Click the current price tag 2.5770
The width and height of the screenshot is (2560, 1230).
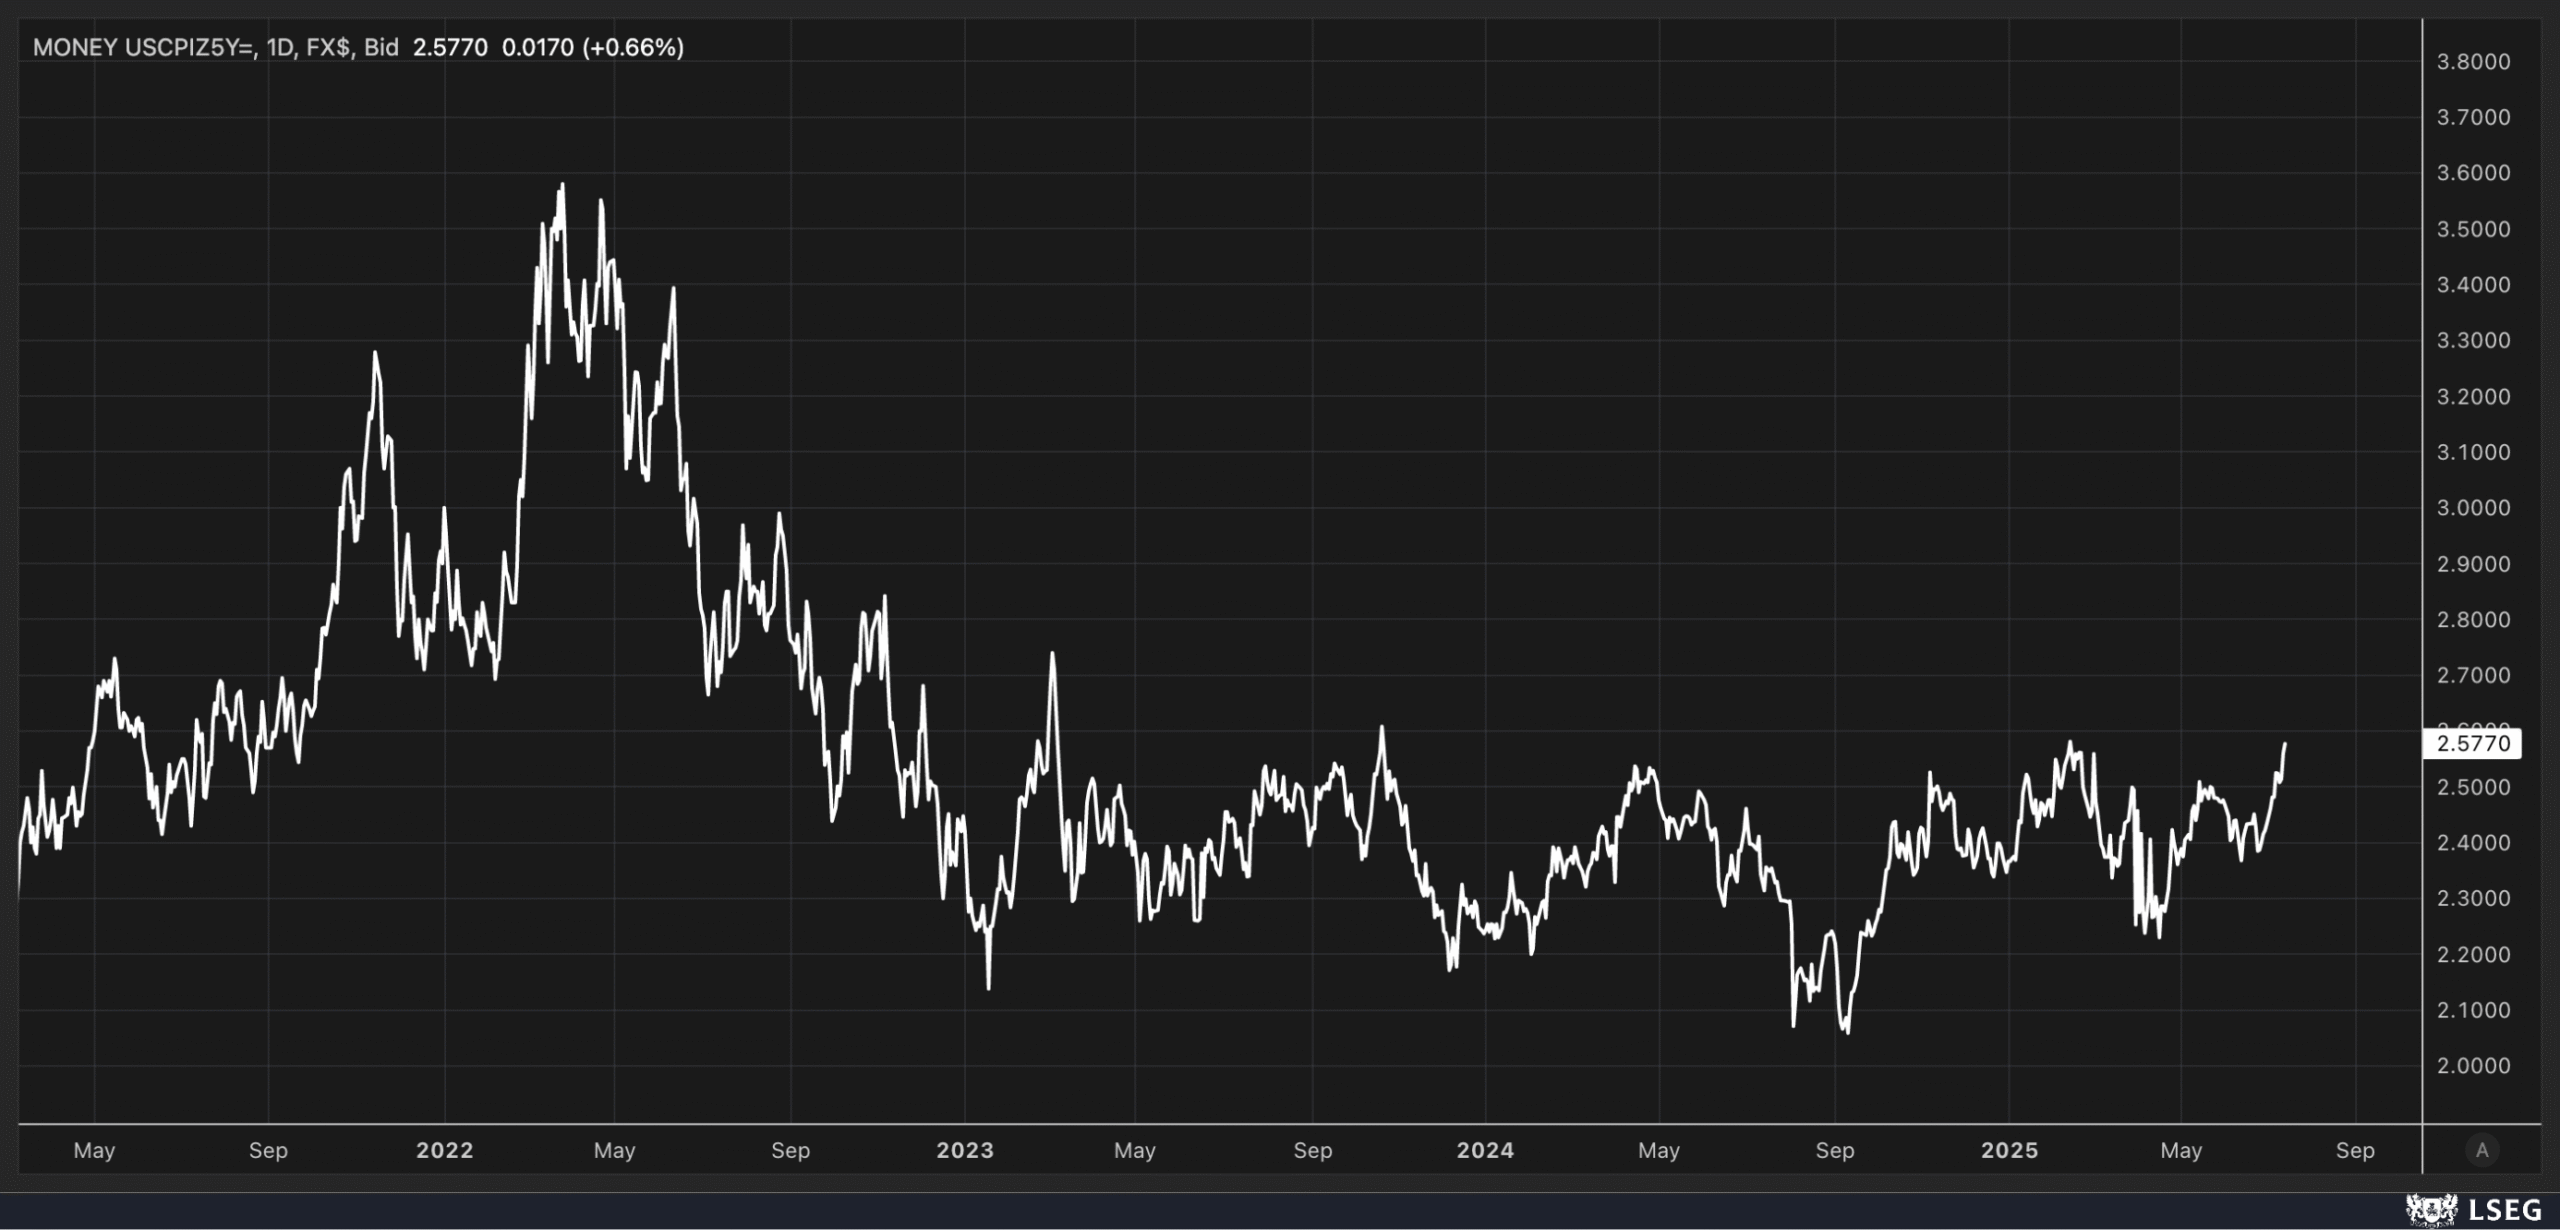coord(2473,743)
